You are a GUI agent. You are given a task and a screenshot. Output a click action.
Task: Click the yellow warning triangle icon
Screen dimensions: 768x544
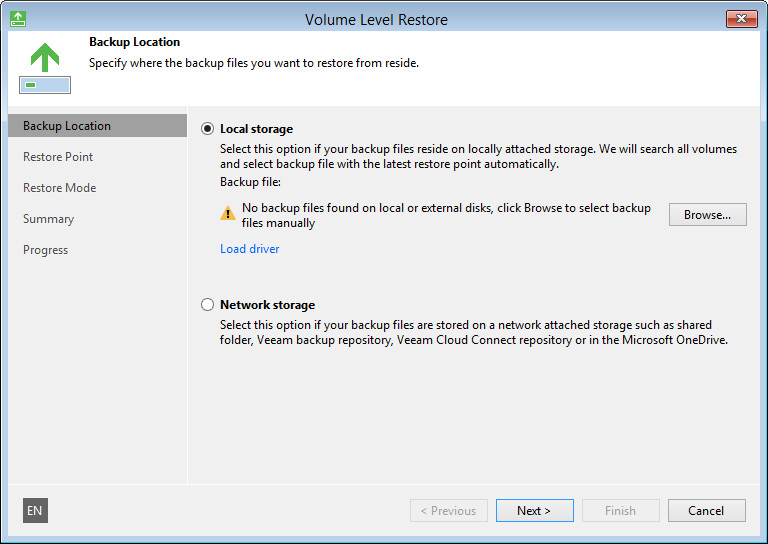228,212
